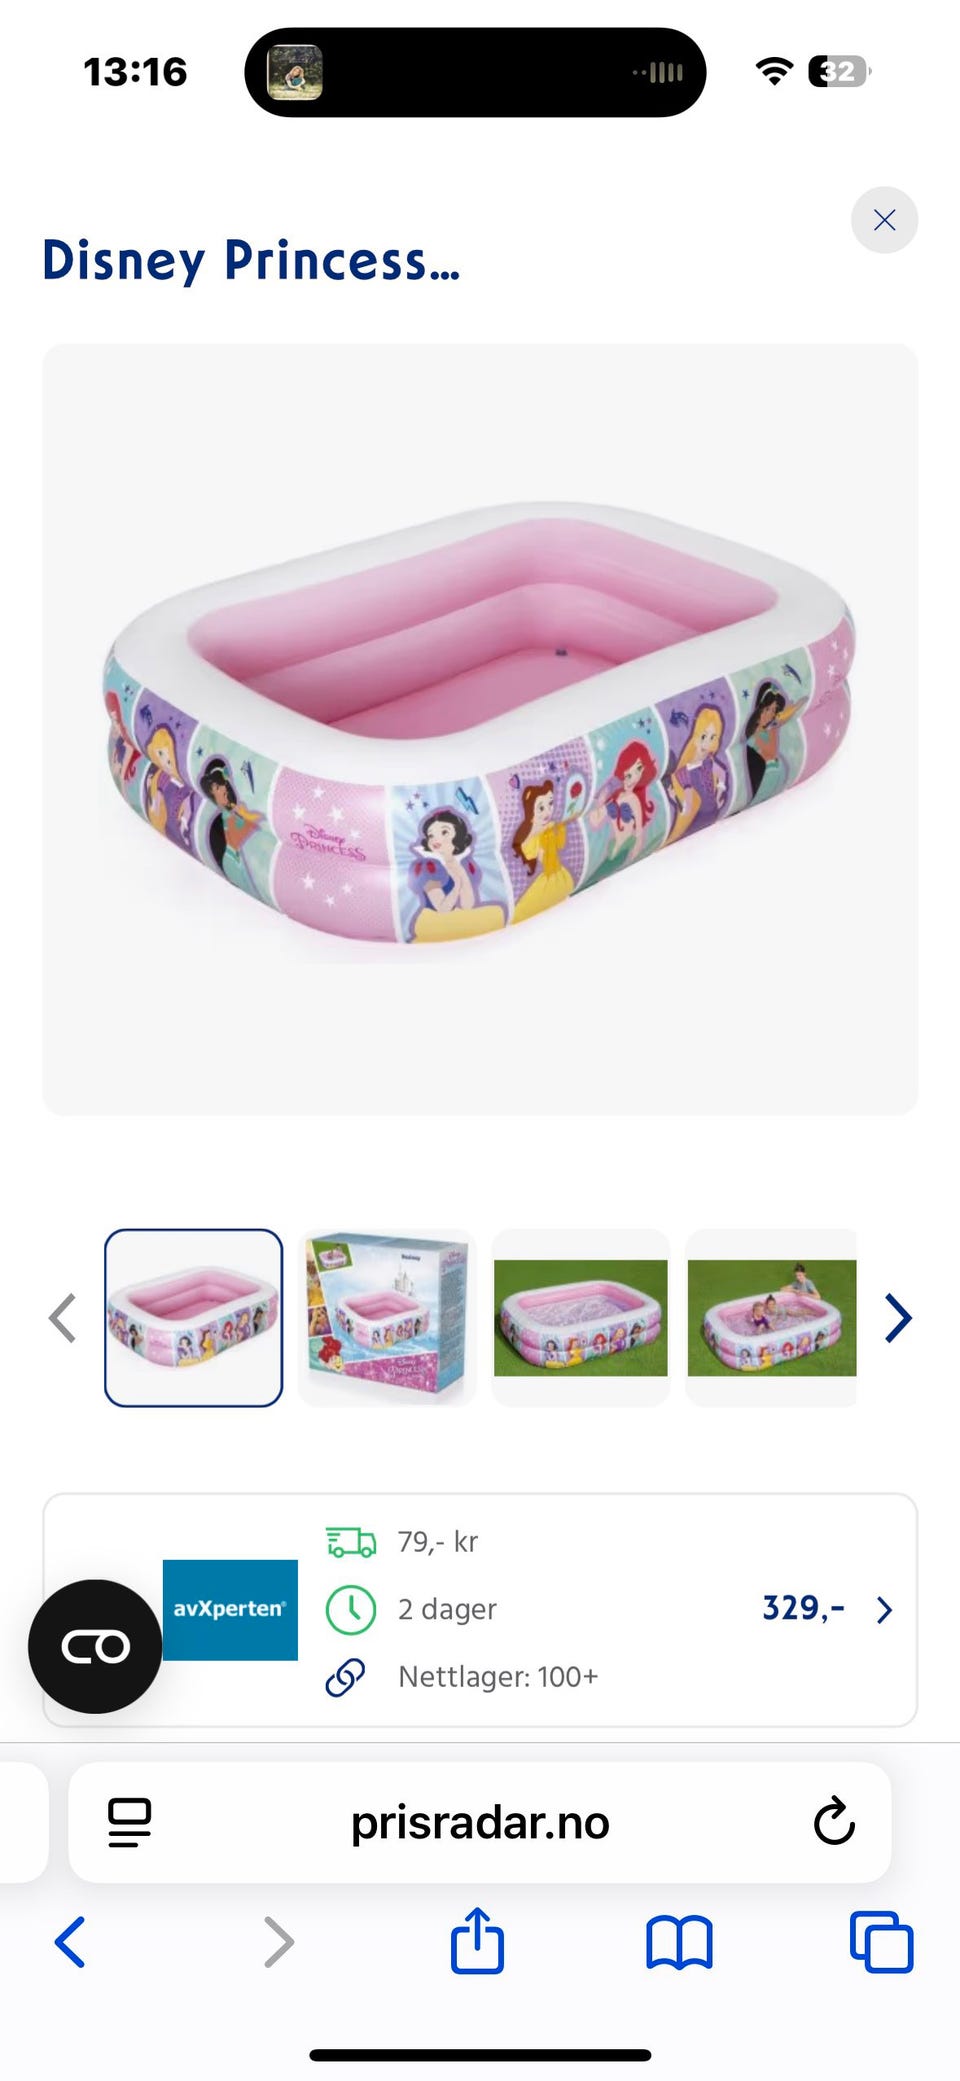Image resolution: width=960 pixels, height=2081 pixels.
Task: Select the pool packaging box thumbnail
Action: point(387,1318)
